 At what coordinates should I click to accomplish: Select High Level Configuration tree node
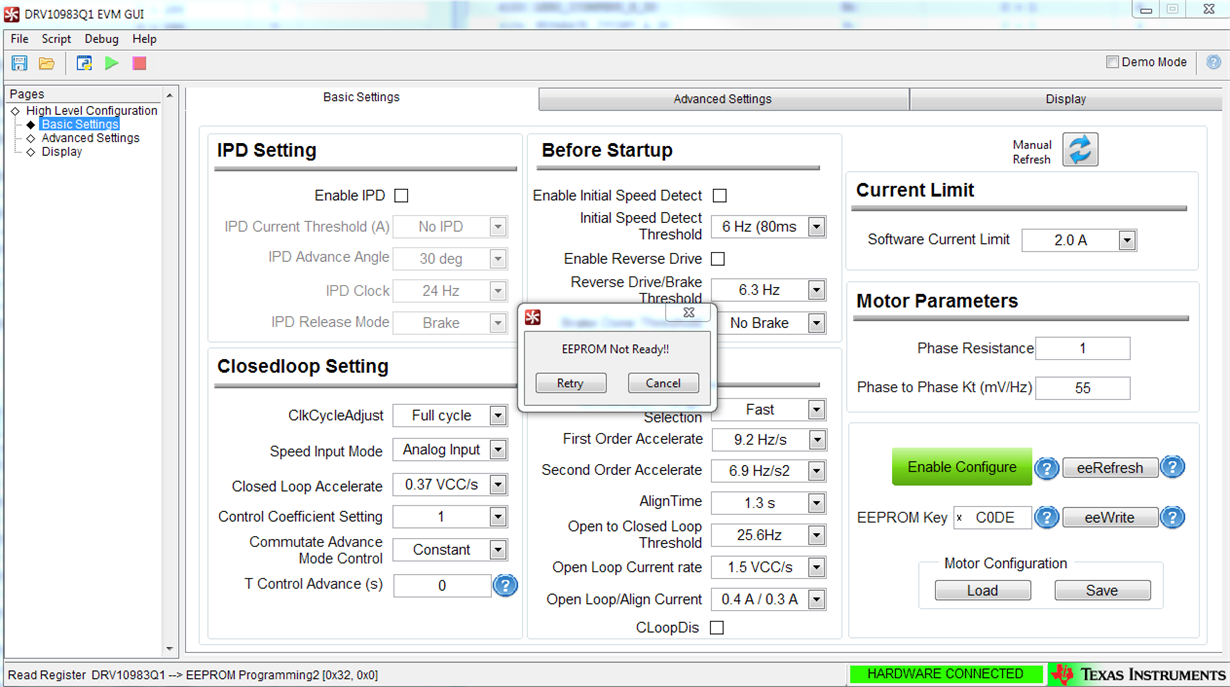point(92,111)
